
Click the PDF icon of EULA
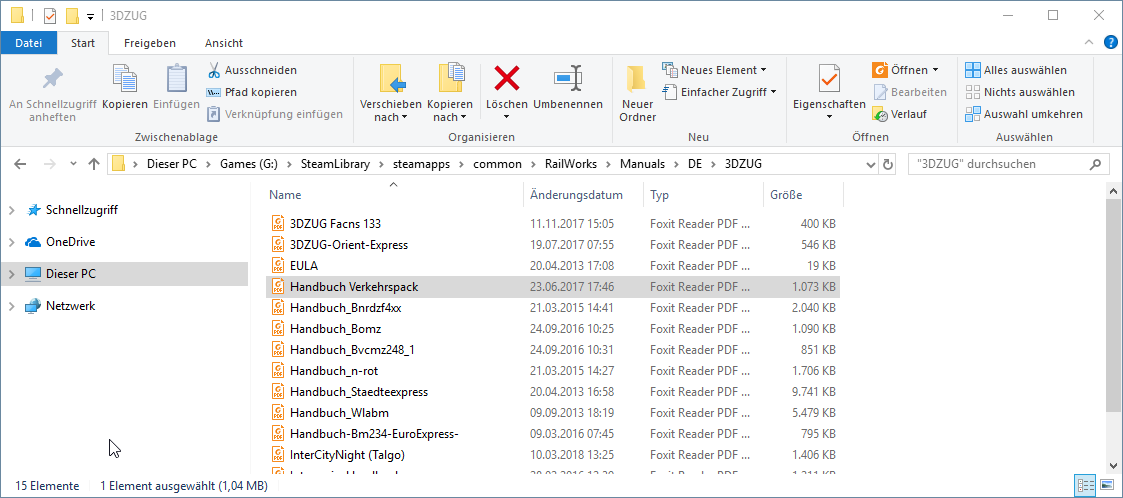pos(279,266)
